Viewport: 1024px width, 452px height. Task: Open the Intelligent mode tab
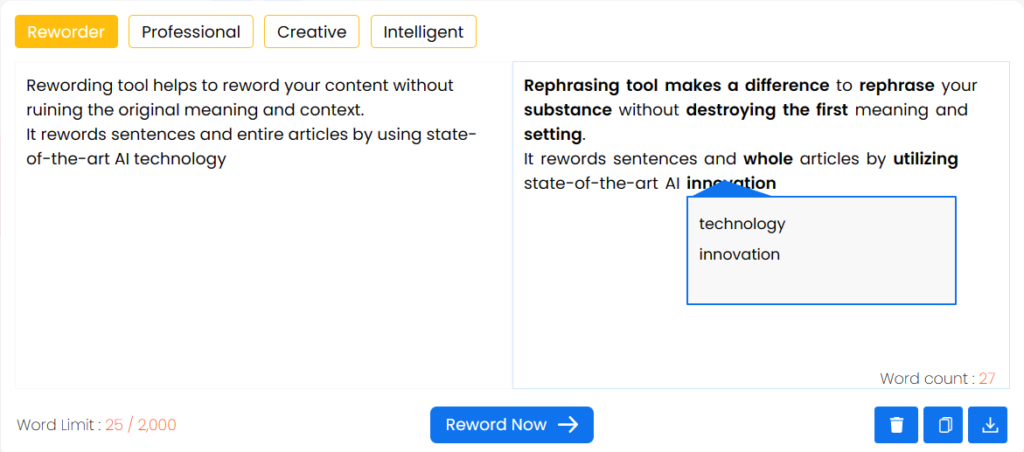423,32
